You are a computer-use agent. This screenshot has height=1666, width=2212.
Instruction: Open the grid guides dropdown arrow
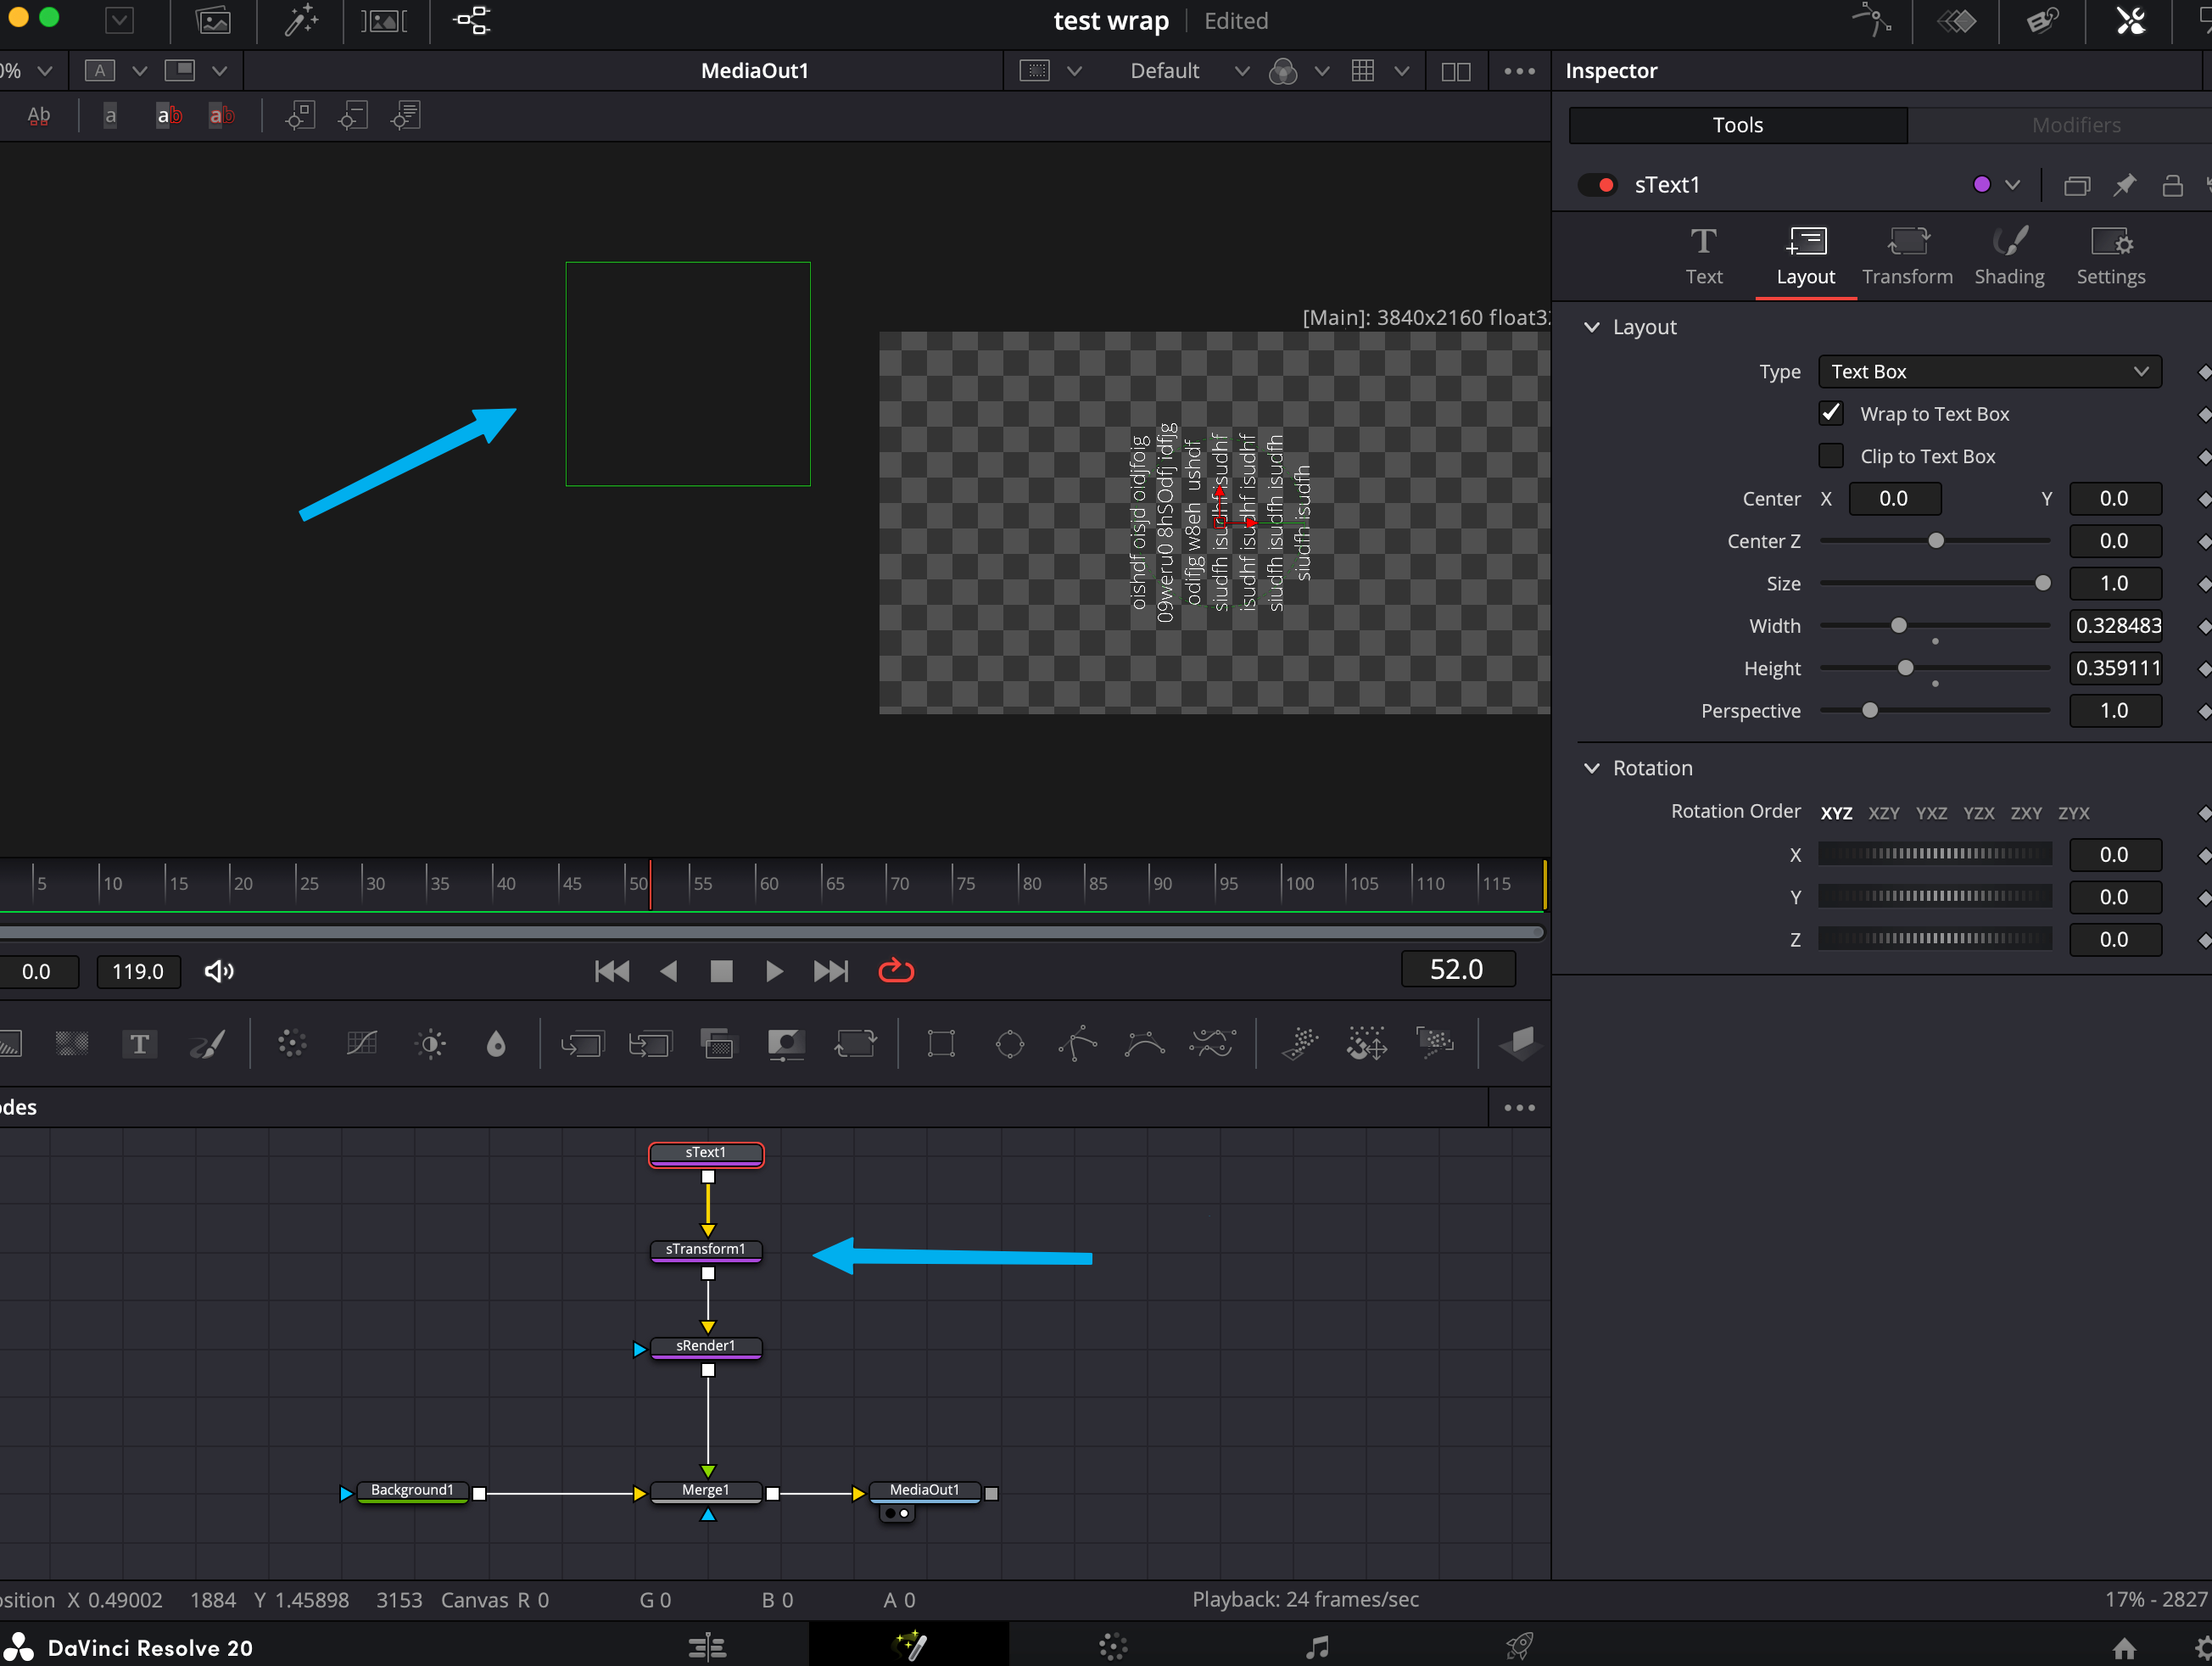1401,71
